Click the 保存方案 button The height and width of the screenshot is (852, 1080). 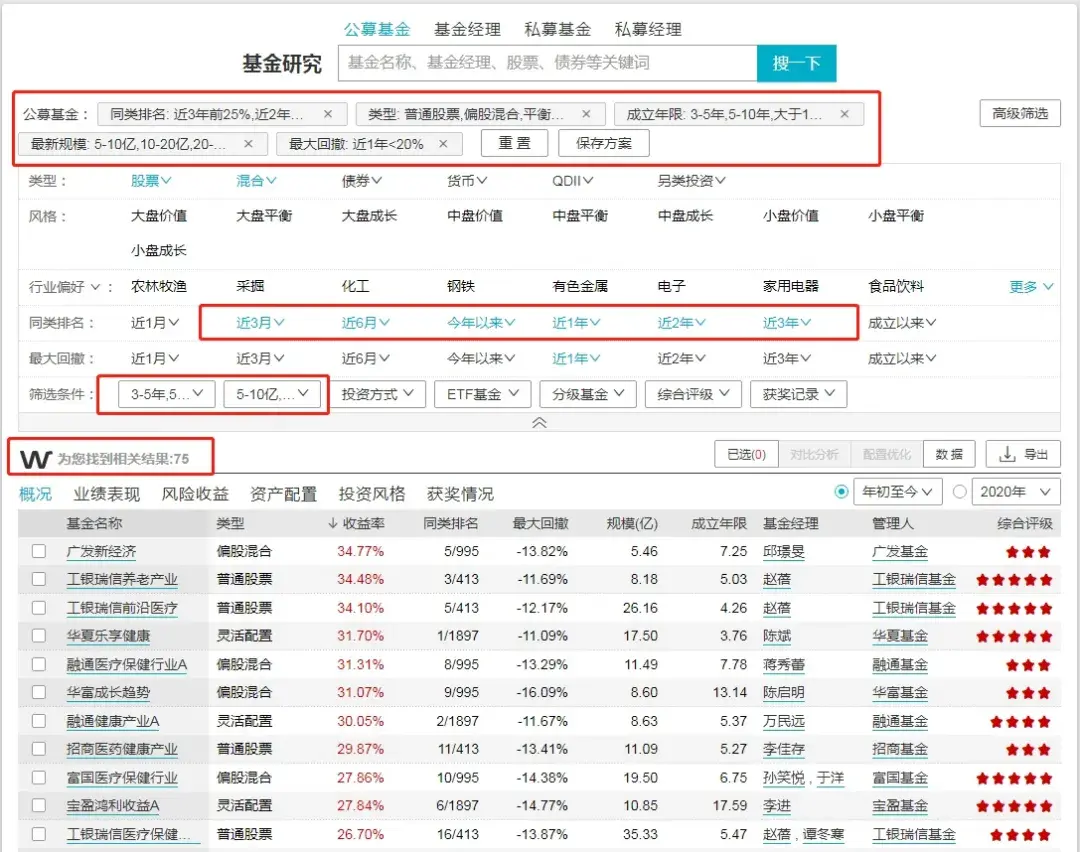[x=603, y=143]
